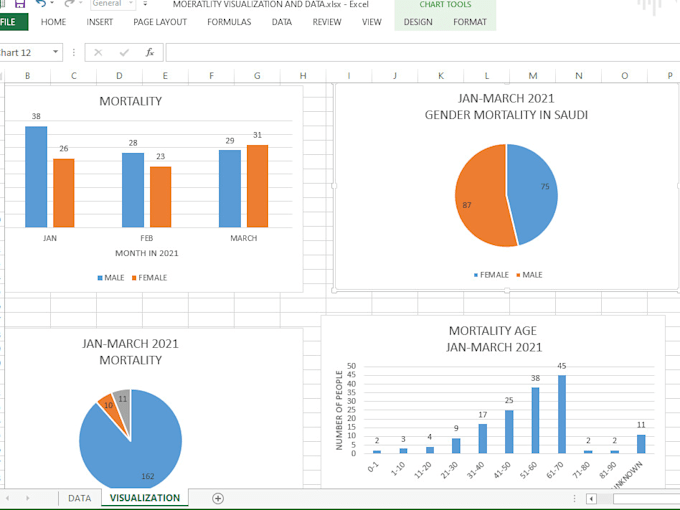Click the JAN-MARCH 2021 MORTALITY pie chart title

click(131, 352)
